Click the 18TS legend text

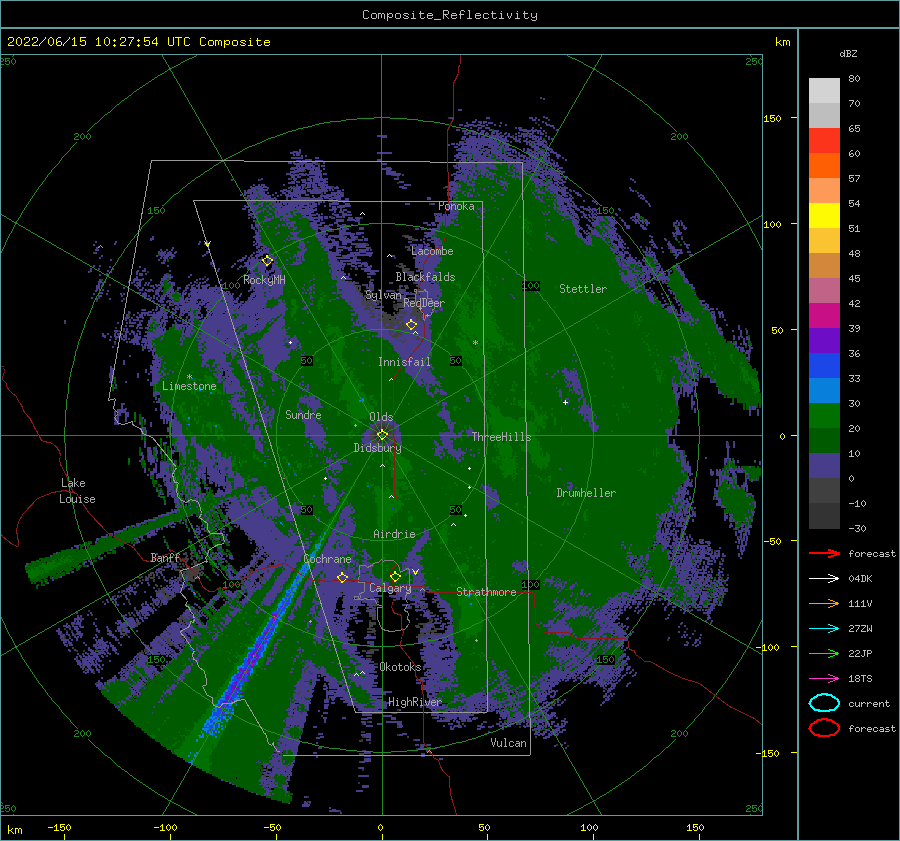point(860,679)
